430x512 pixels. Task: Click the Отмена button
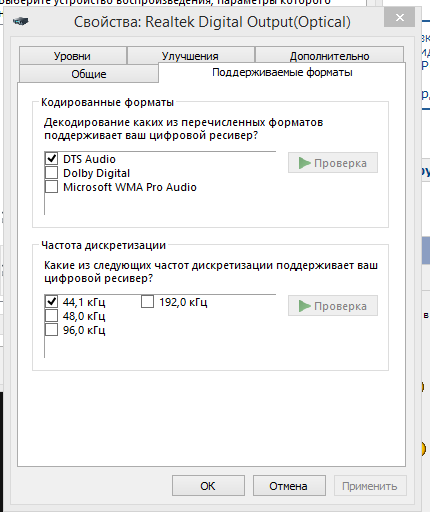[x=289, y=486]
